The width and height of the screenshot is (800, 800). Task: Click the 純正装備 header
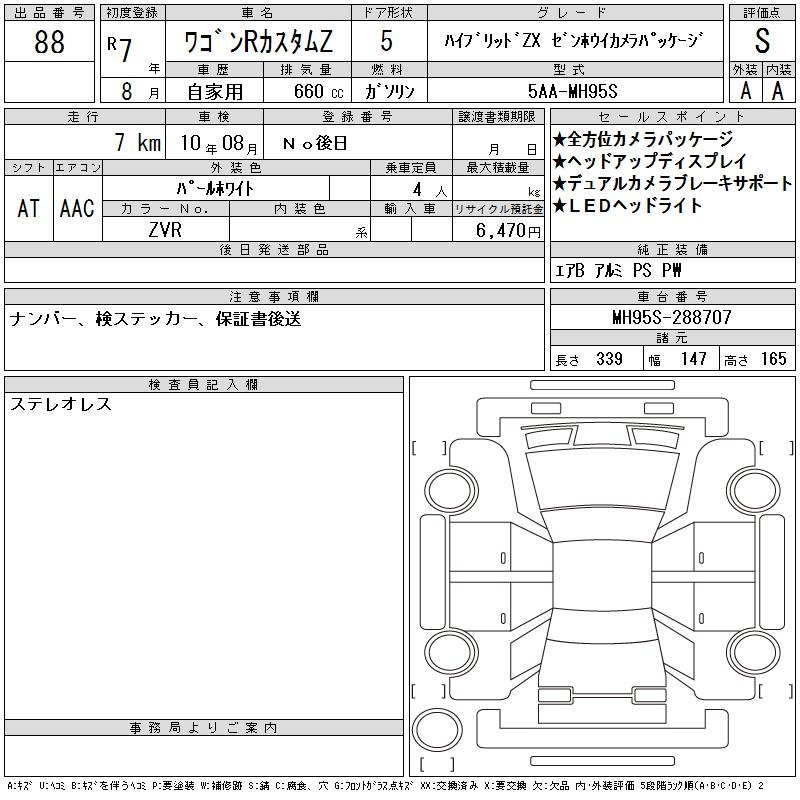coord(672,249)
